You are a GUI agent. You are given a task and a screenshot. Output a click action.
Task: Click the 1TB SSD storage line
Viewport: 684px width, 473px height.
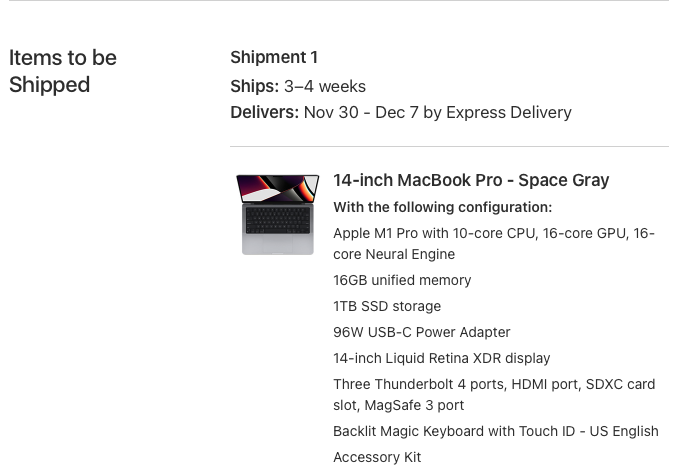[x=387, y=306]
